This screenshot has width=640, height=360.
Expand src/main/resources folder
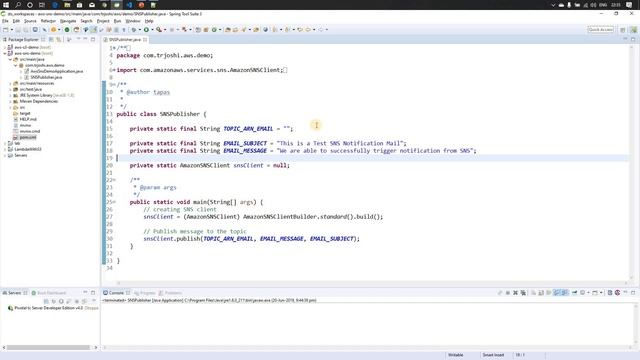[10, 83]
